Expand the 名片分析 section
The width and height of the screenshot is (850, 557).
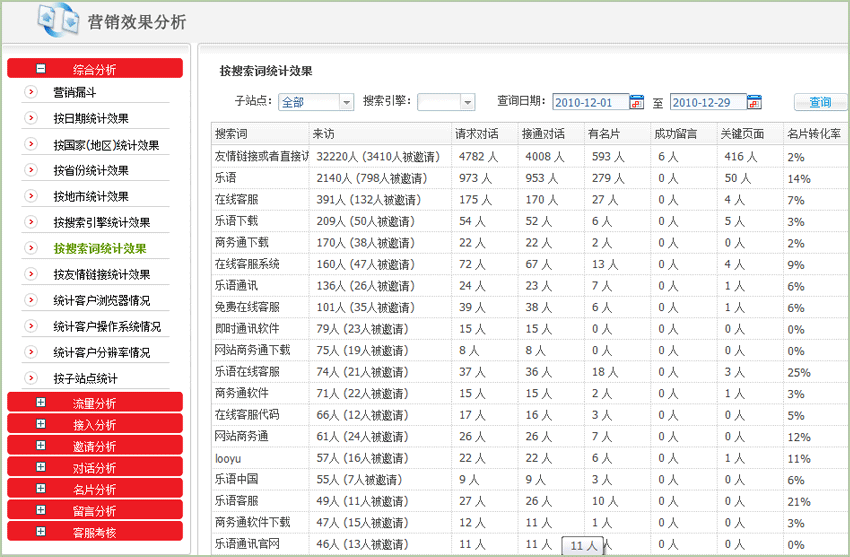click(x=41, y=489)
